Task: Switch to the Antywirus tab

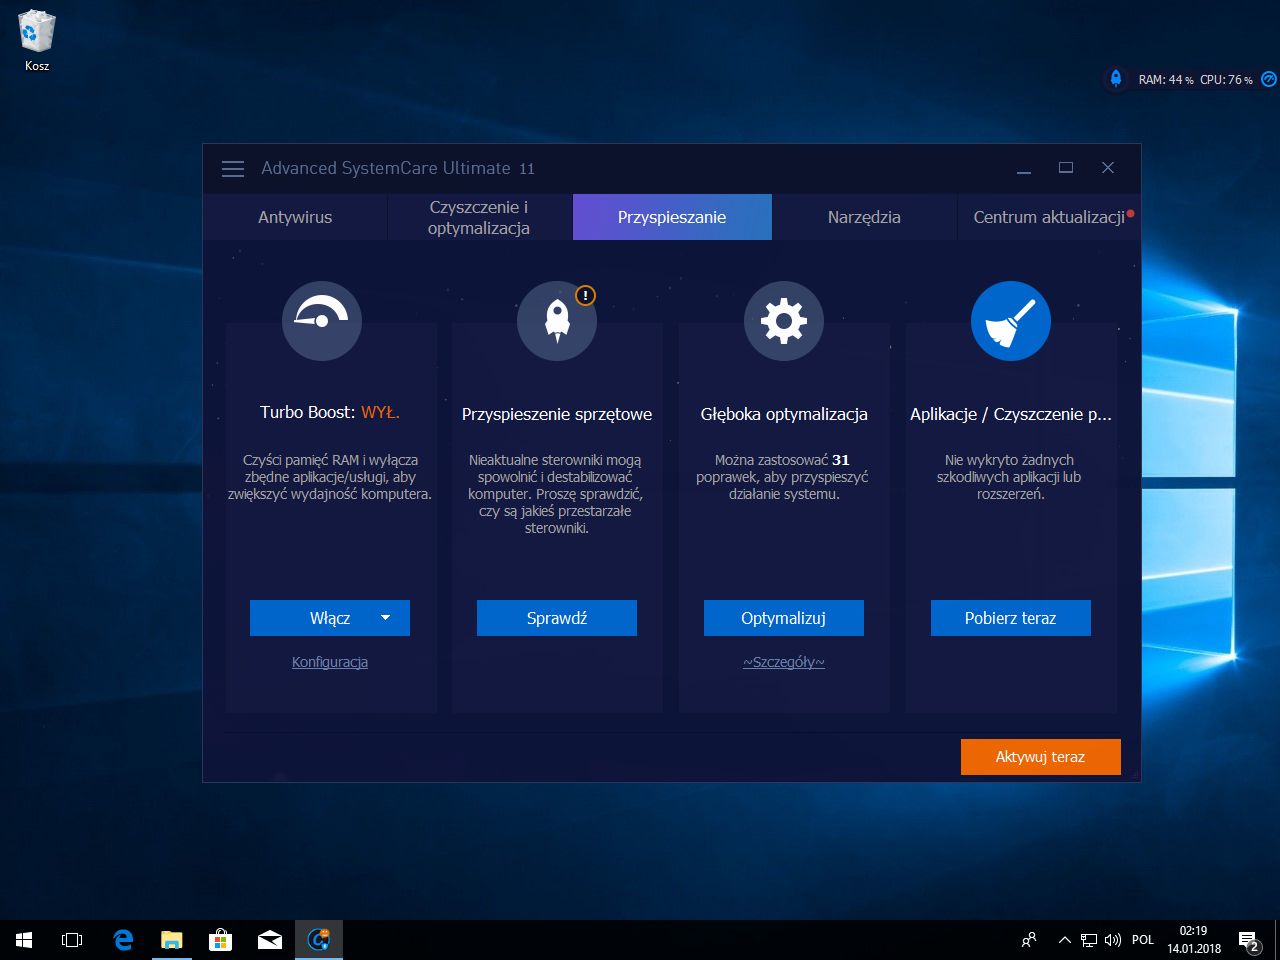Action: tap(295, 217)
